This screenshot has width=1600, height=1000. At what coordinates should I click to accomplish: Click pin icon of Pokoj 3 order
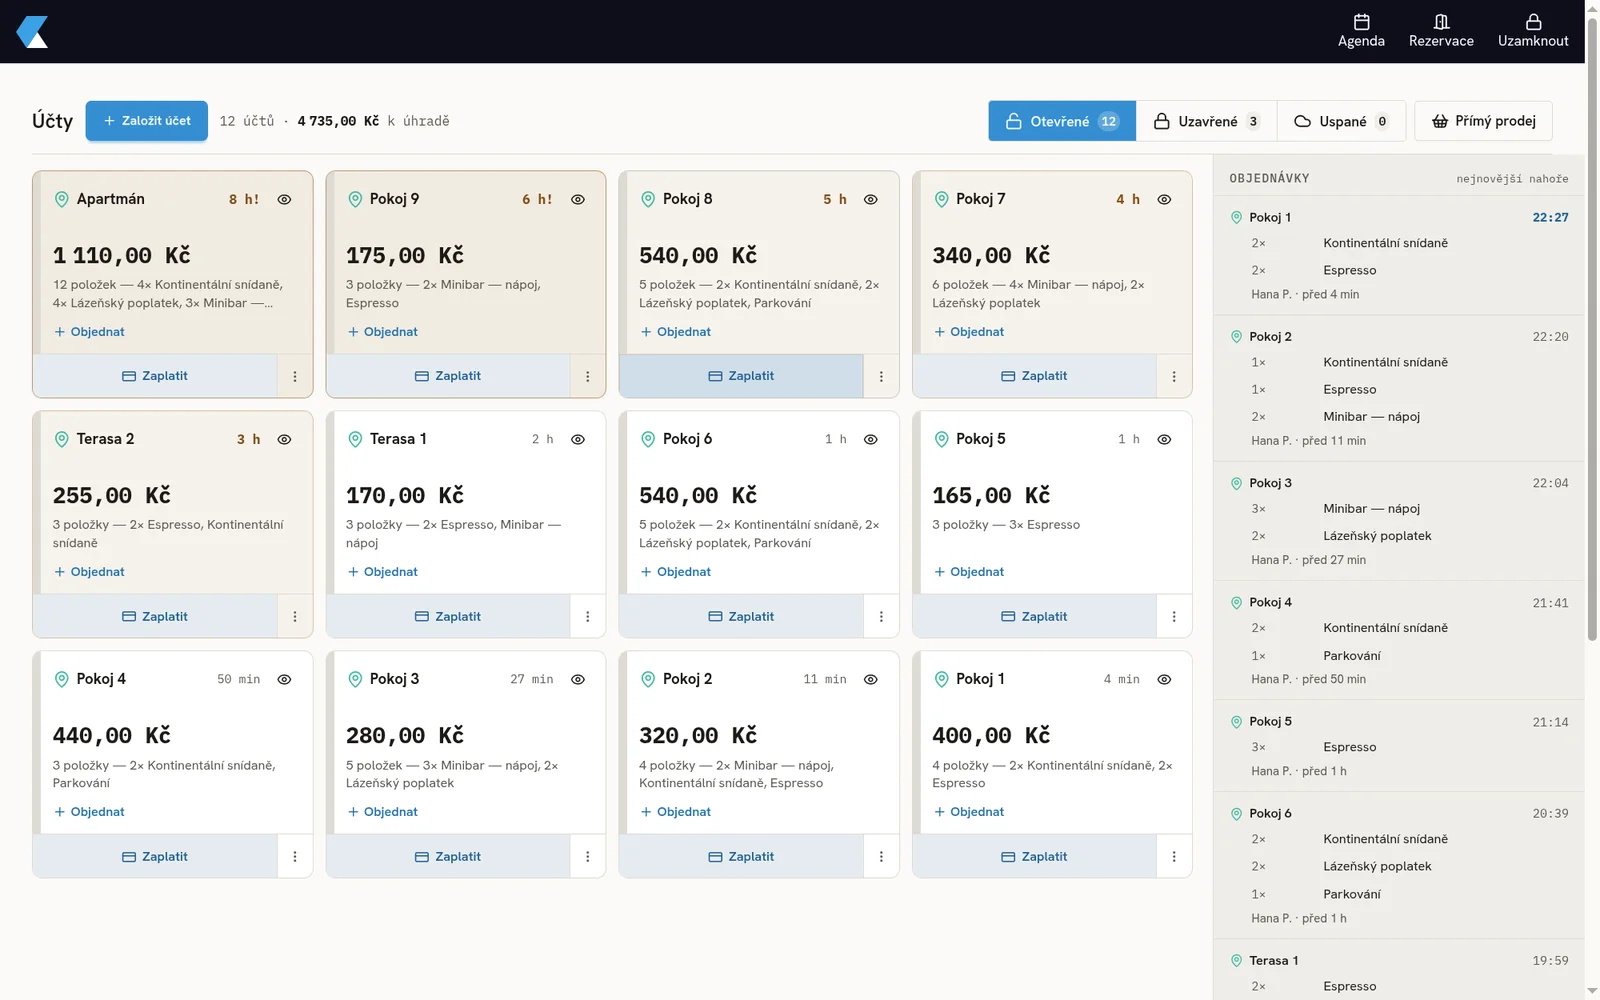coord(1236,483)
